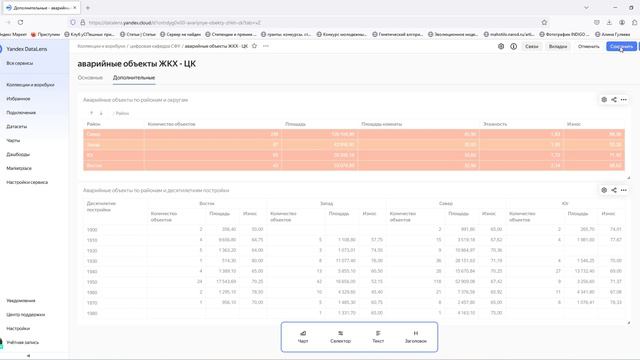The width and height of the screenshot is (640, 360).
Task: Open Дашборды in the sidebar
Action: (x=18, y=154)
